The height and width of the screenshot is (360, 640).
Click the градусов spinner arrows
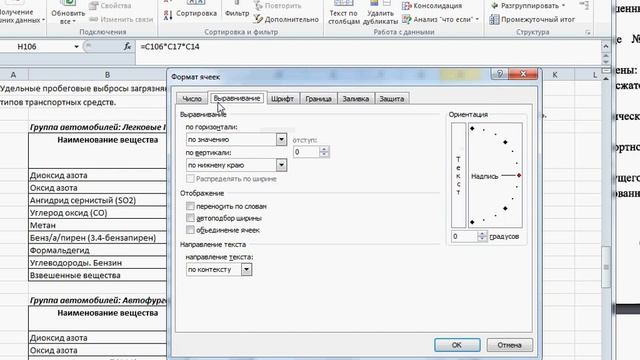tap(482, 236)
